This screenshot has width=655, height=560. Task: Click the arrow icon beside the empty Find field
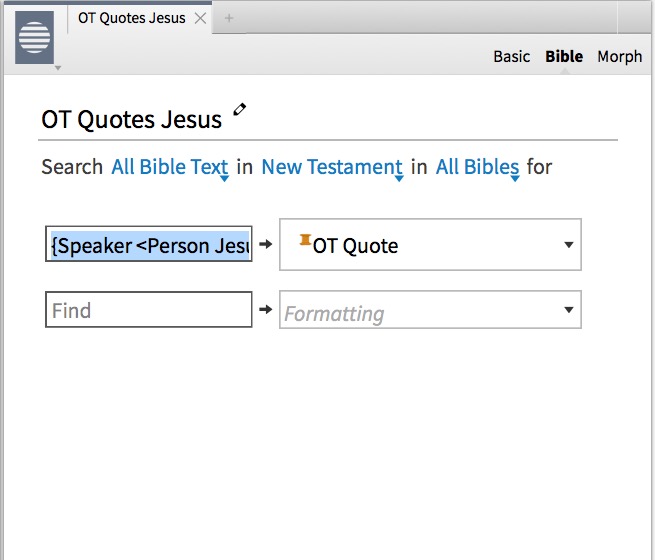click(x=265, y=310)
